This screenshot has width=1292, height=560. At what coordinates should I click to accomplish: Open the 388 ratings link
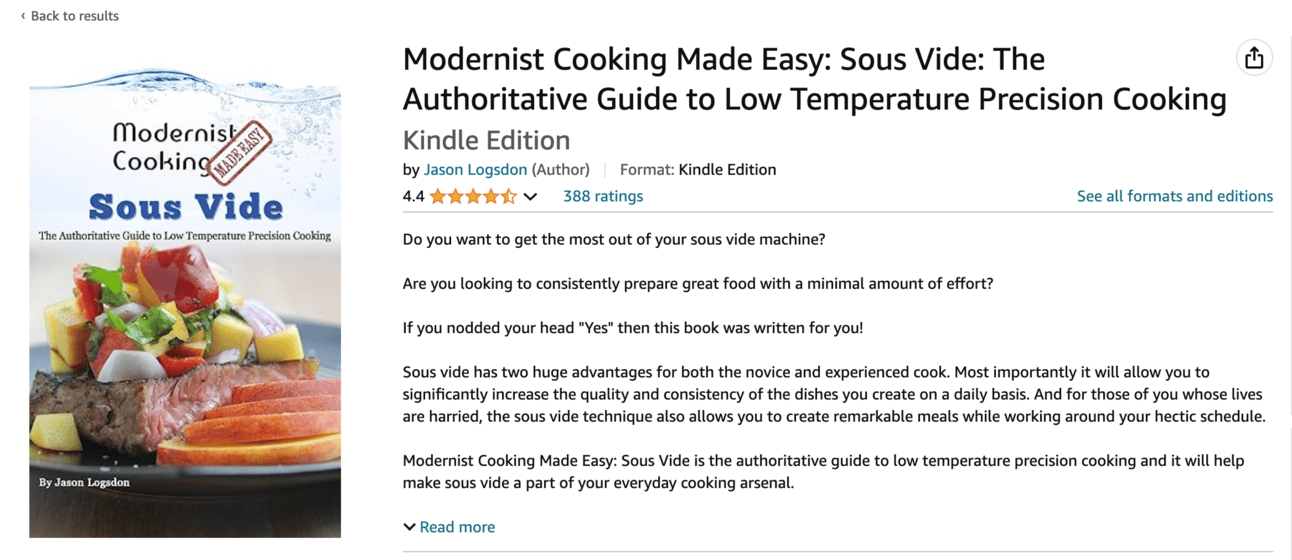coord(603,196)
